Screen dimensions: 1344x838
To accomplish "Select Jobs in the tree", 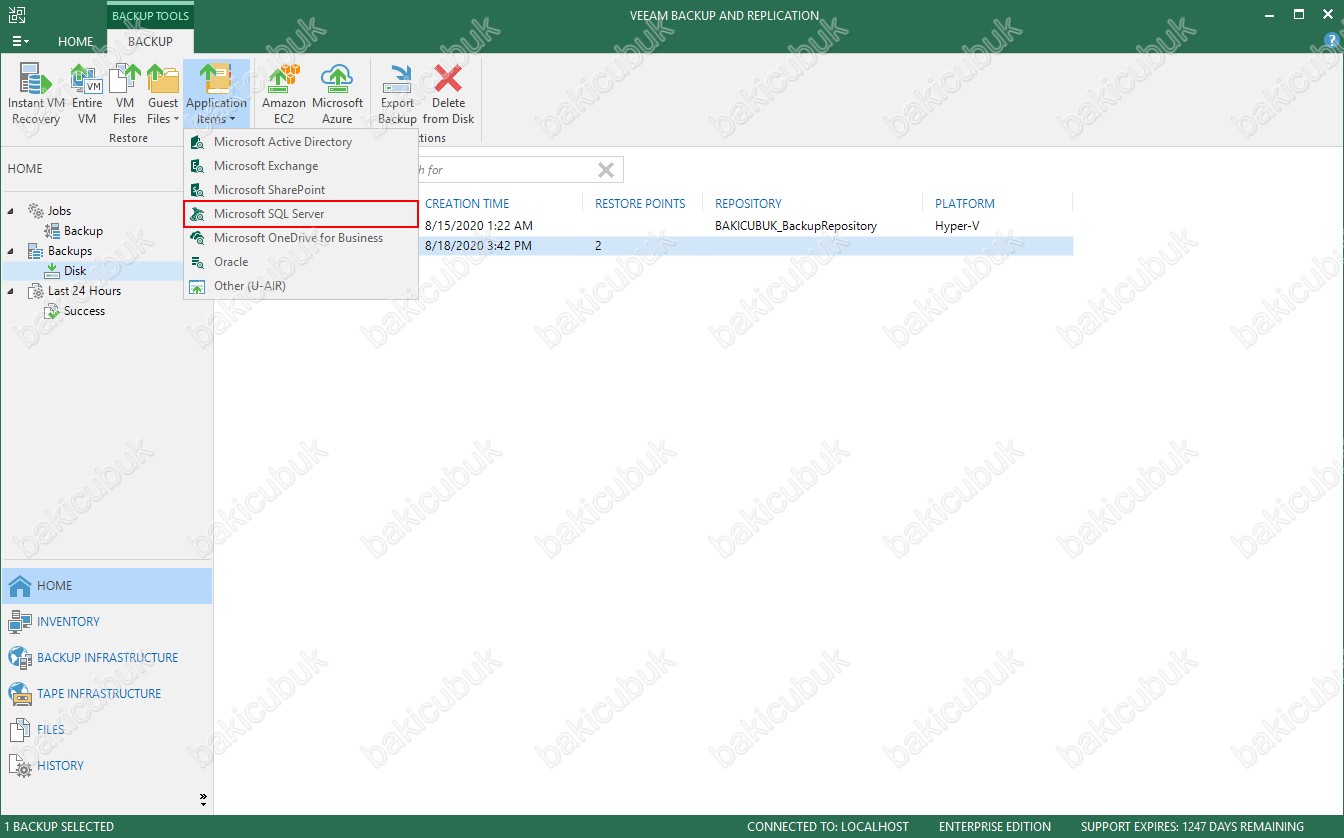I will 59,211.
